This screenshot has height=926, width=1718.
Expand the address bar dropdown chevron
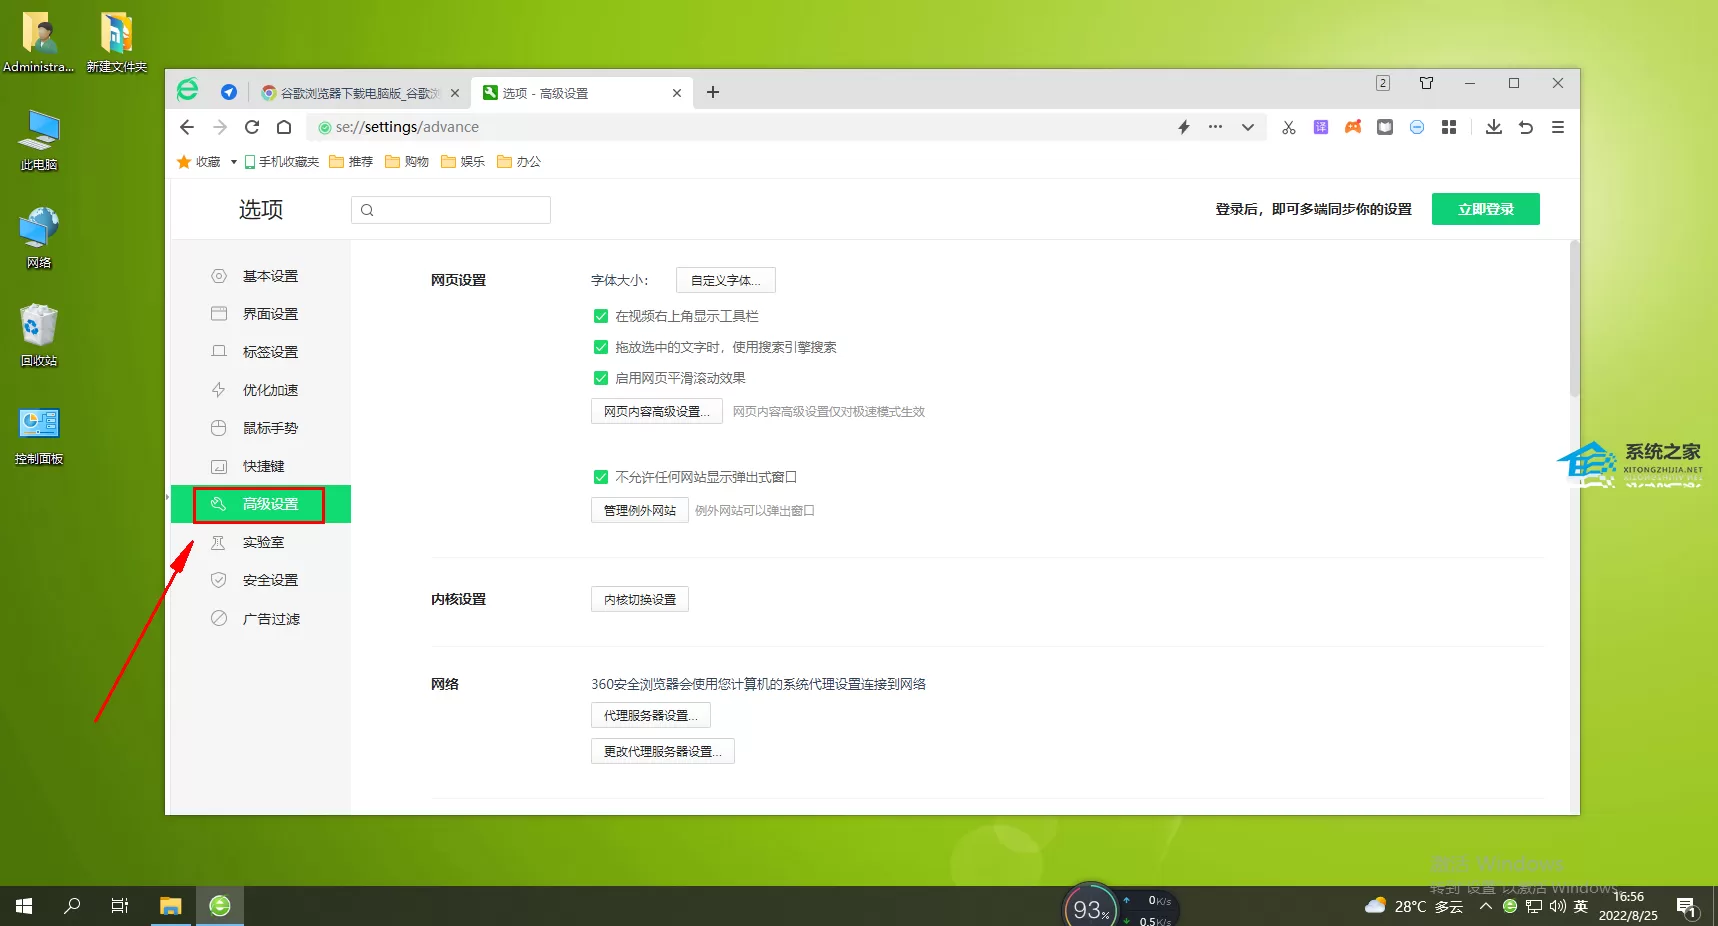coord(1247,127)
